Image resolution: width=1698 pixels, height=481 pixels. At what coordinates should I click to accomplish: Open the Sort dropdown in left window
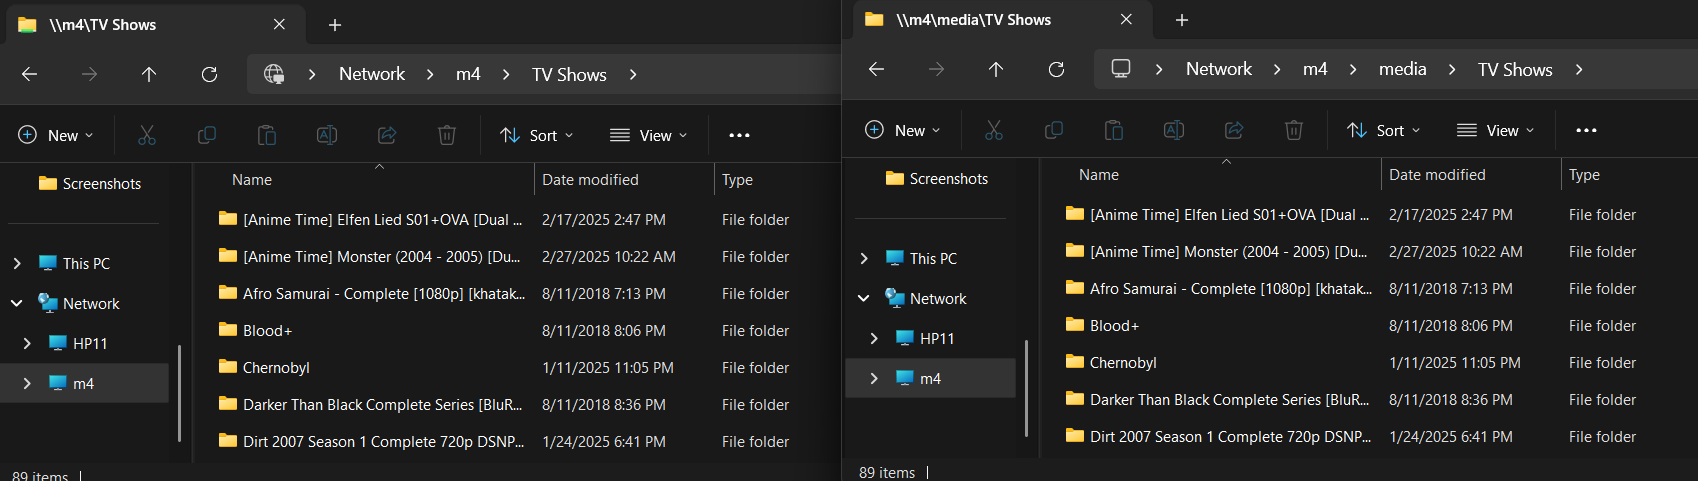pos(537,135)
